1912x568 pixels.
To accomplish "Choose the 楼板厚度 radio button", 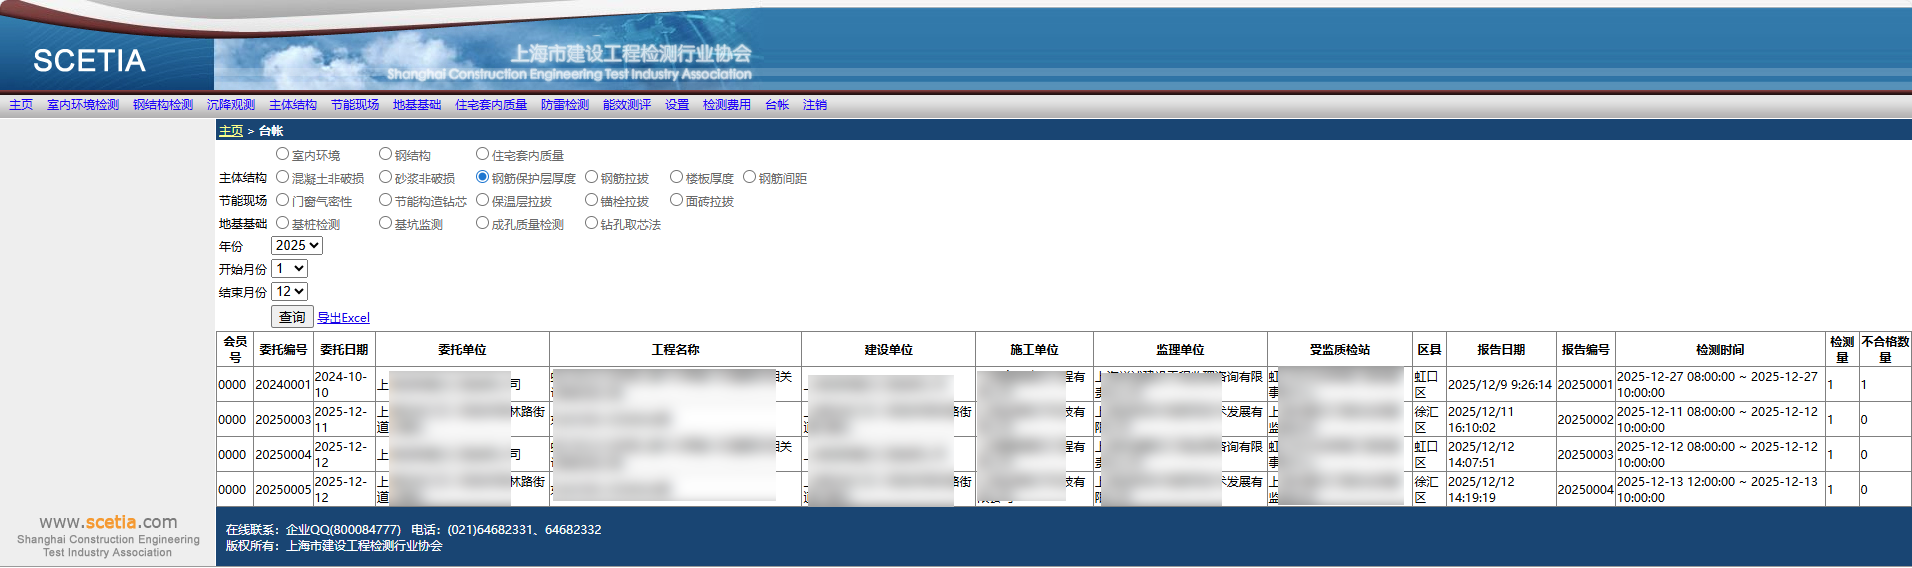I will pos(677,178).
